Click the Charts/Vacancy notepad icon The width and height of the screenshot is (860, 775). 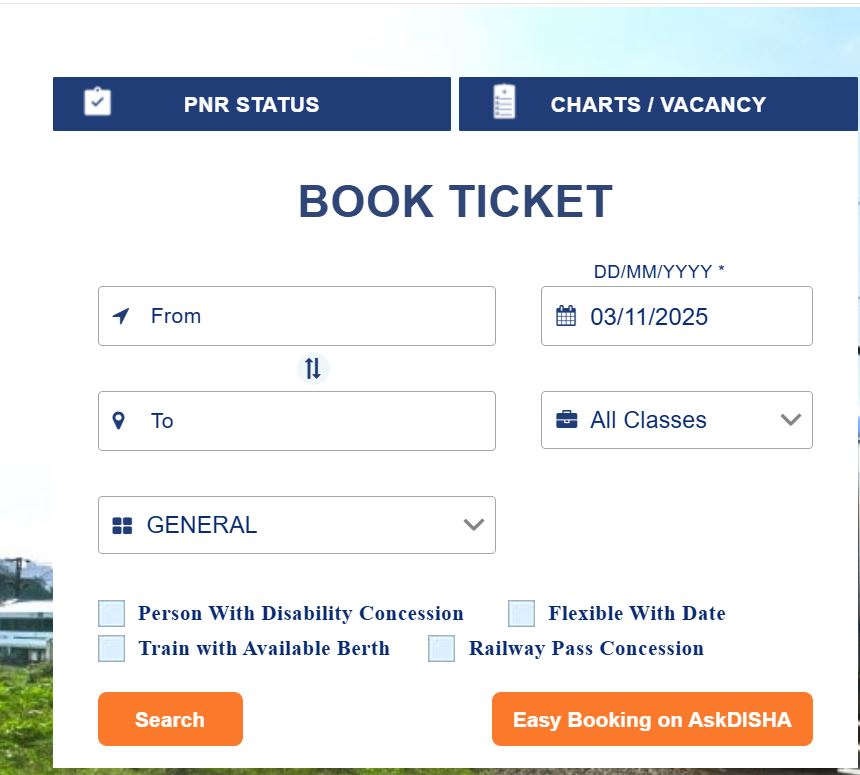[502, 103]
